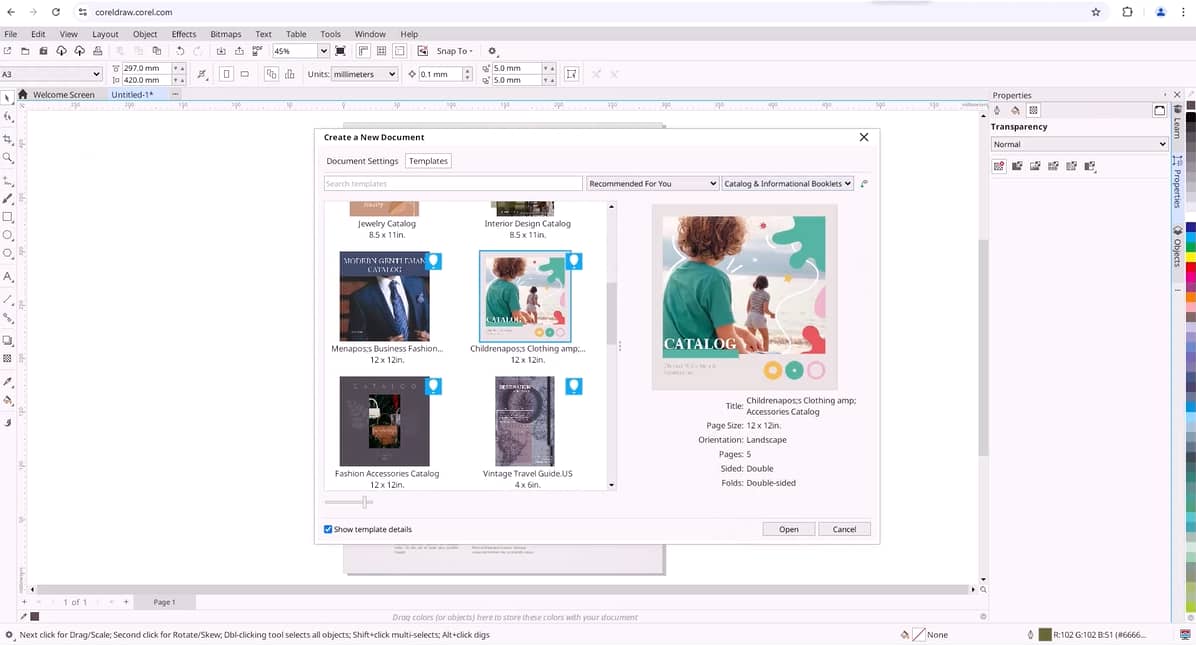Screen dimensions: 1196x646
Task: Select No Transparency icon in Properties
Action: click(998, 166)
